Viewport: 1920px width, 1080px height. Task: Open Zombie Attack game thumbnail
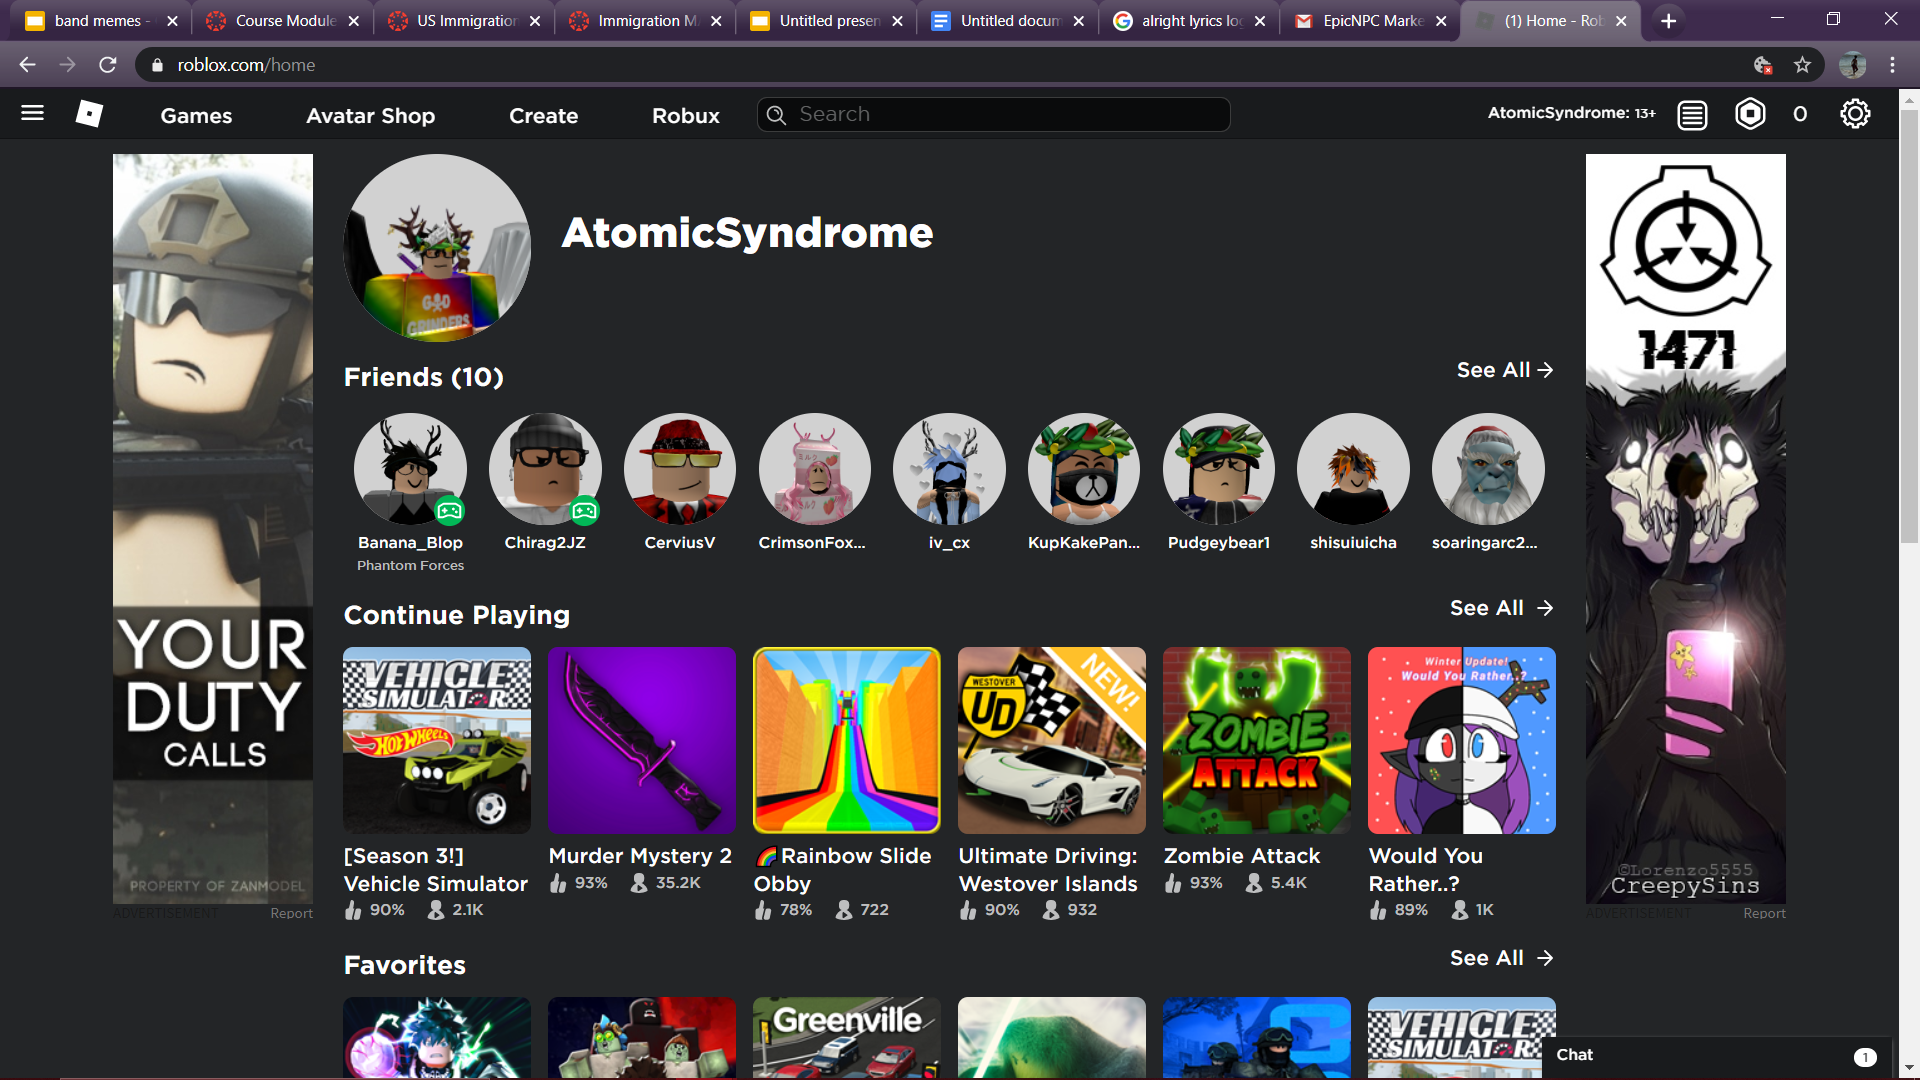(x=1257, y=740)
